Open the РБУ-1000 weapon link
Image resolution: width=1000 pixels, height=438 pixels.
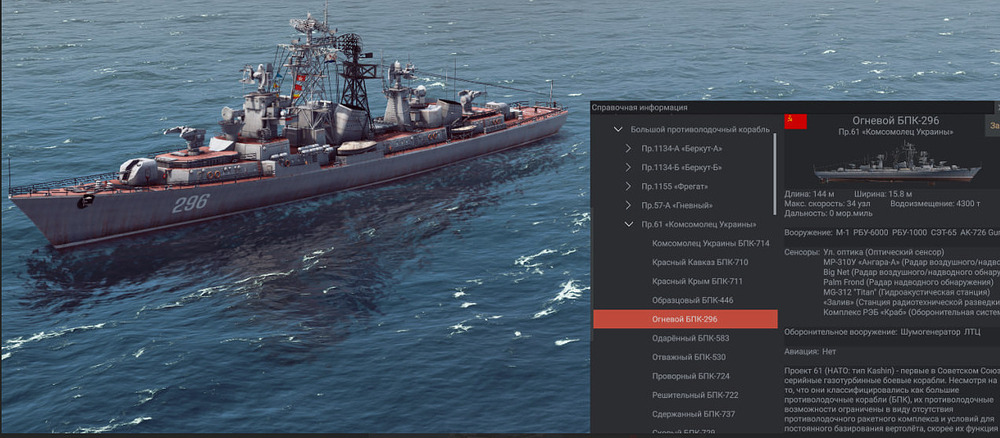click(x=908, y=233)
